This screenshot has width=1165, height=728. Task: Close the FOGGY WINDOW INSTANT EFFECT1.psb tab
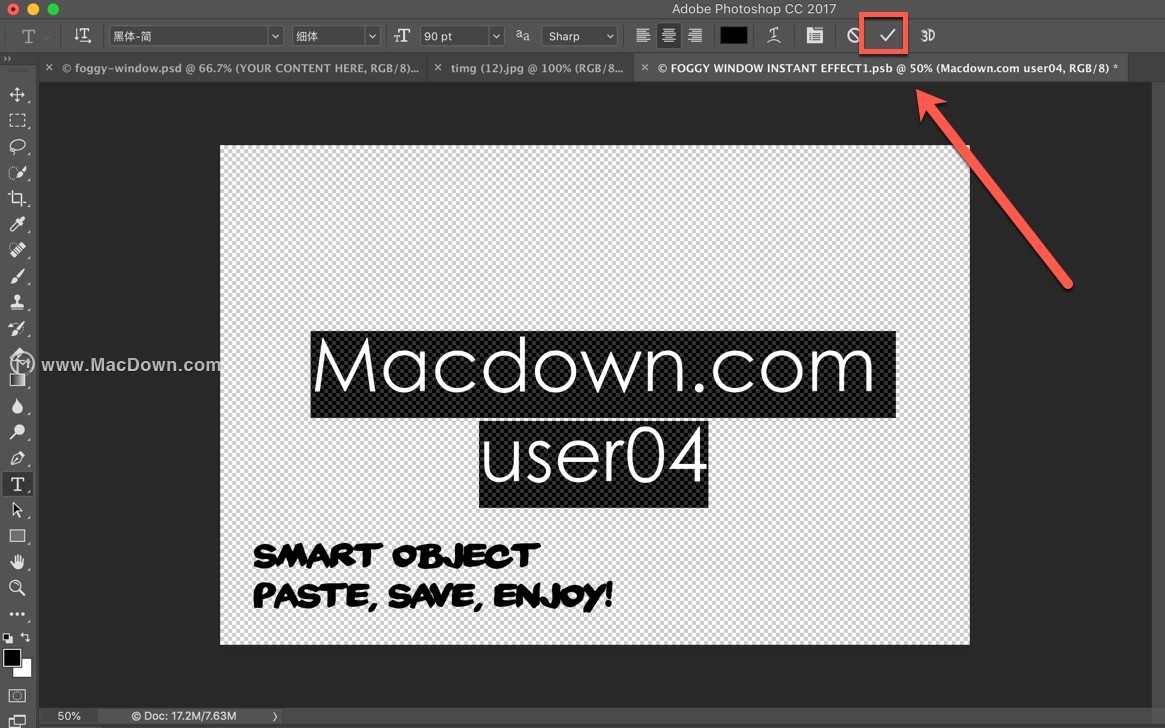click(x=645, y=68)
